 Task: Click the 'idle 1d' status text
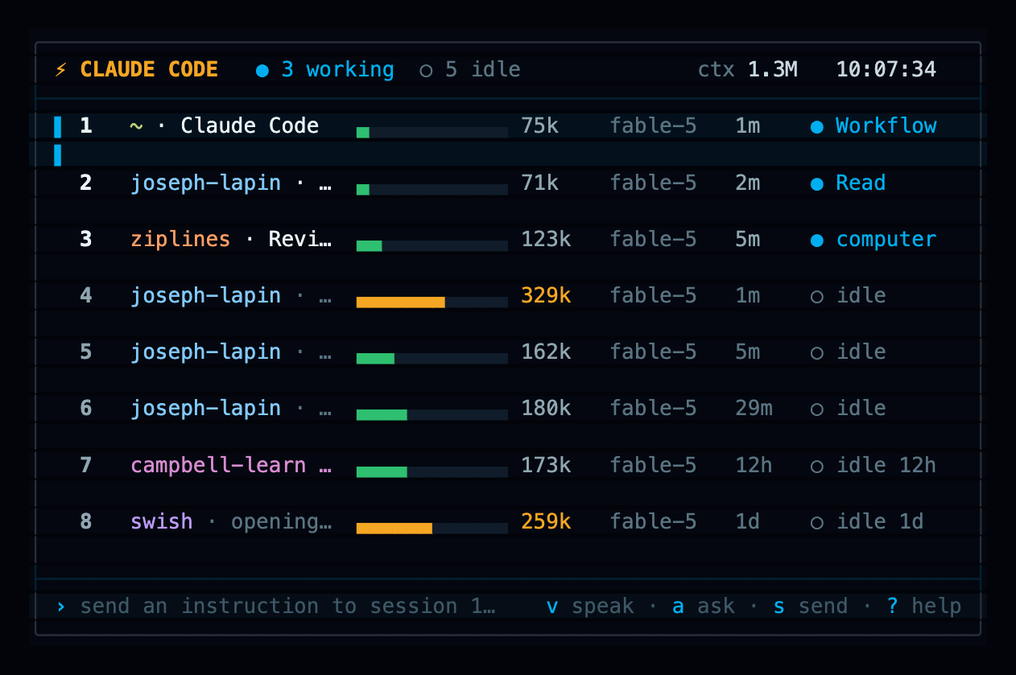pyautogui.click(x=880, y=521)
